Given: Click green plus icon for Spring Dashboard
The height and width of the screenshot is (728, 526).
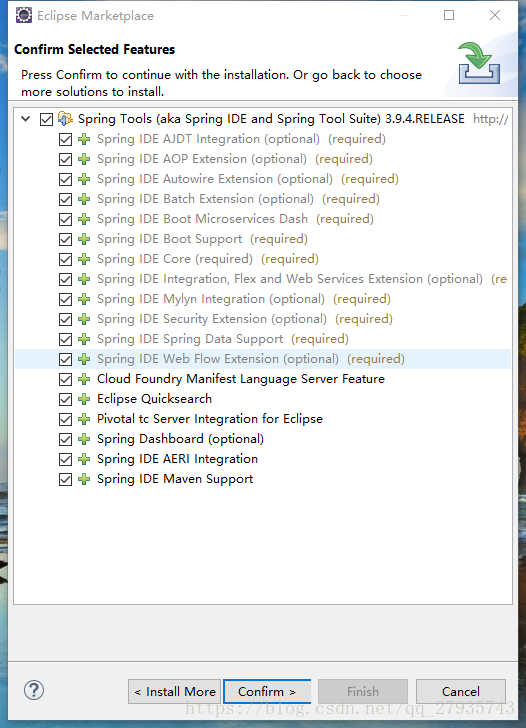Looking at the screenshot, I should (84, 439).
